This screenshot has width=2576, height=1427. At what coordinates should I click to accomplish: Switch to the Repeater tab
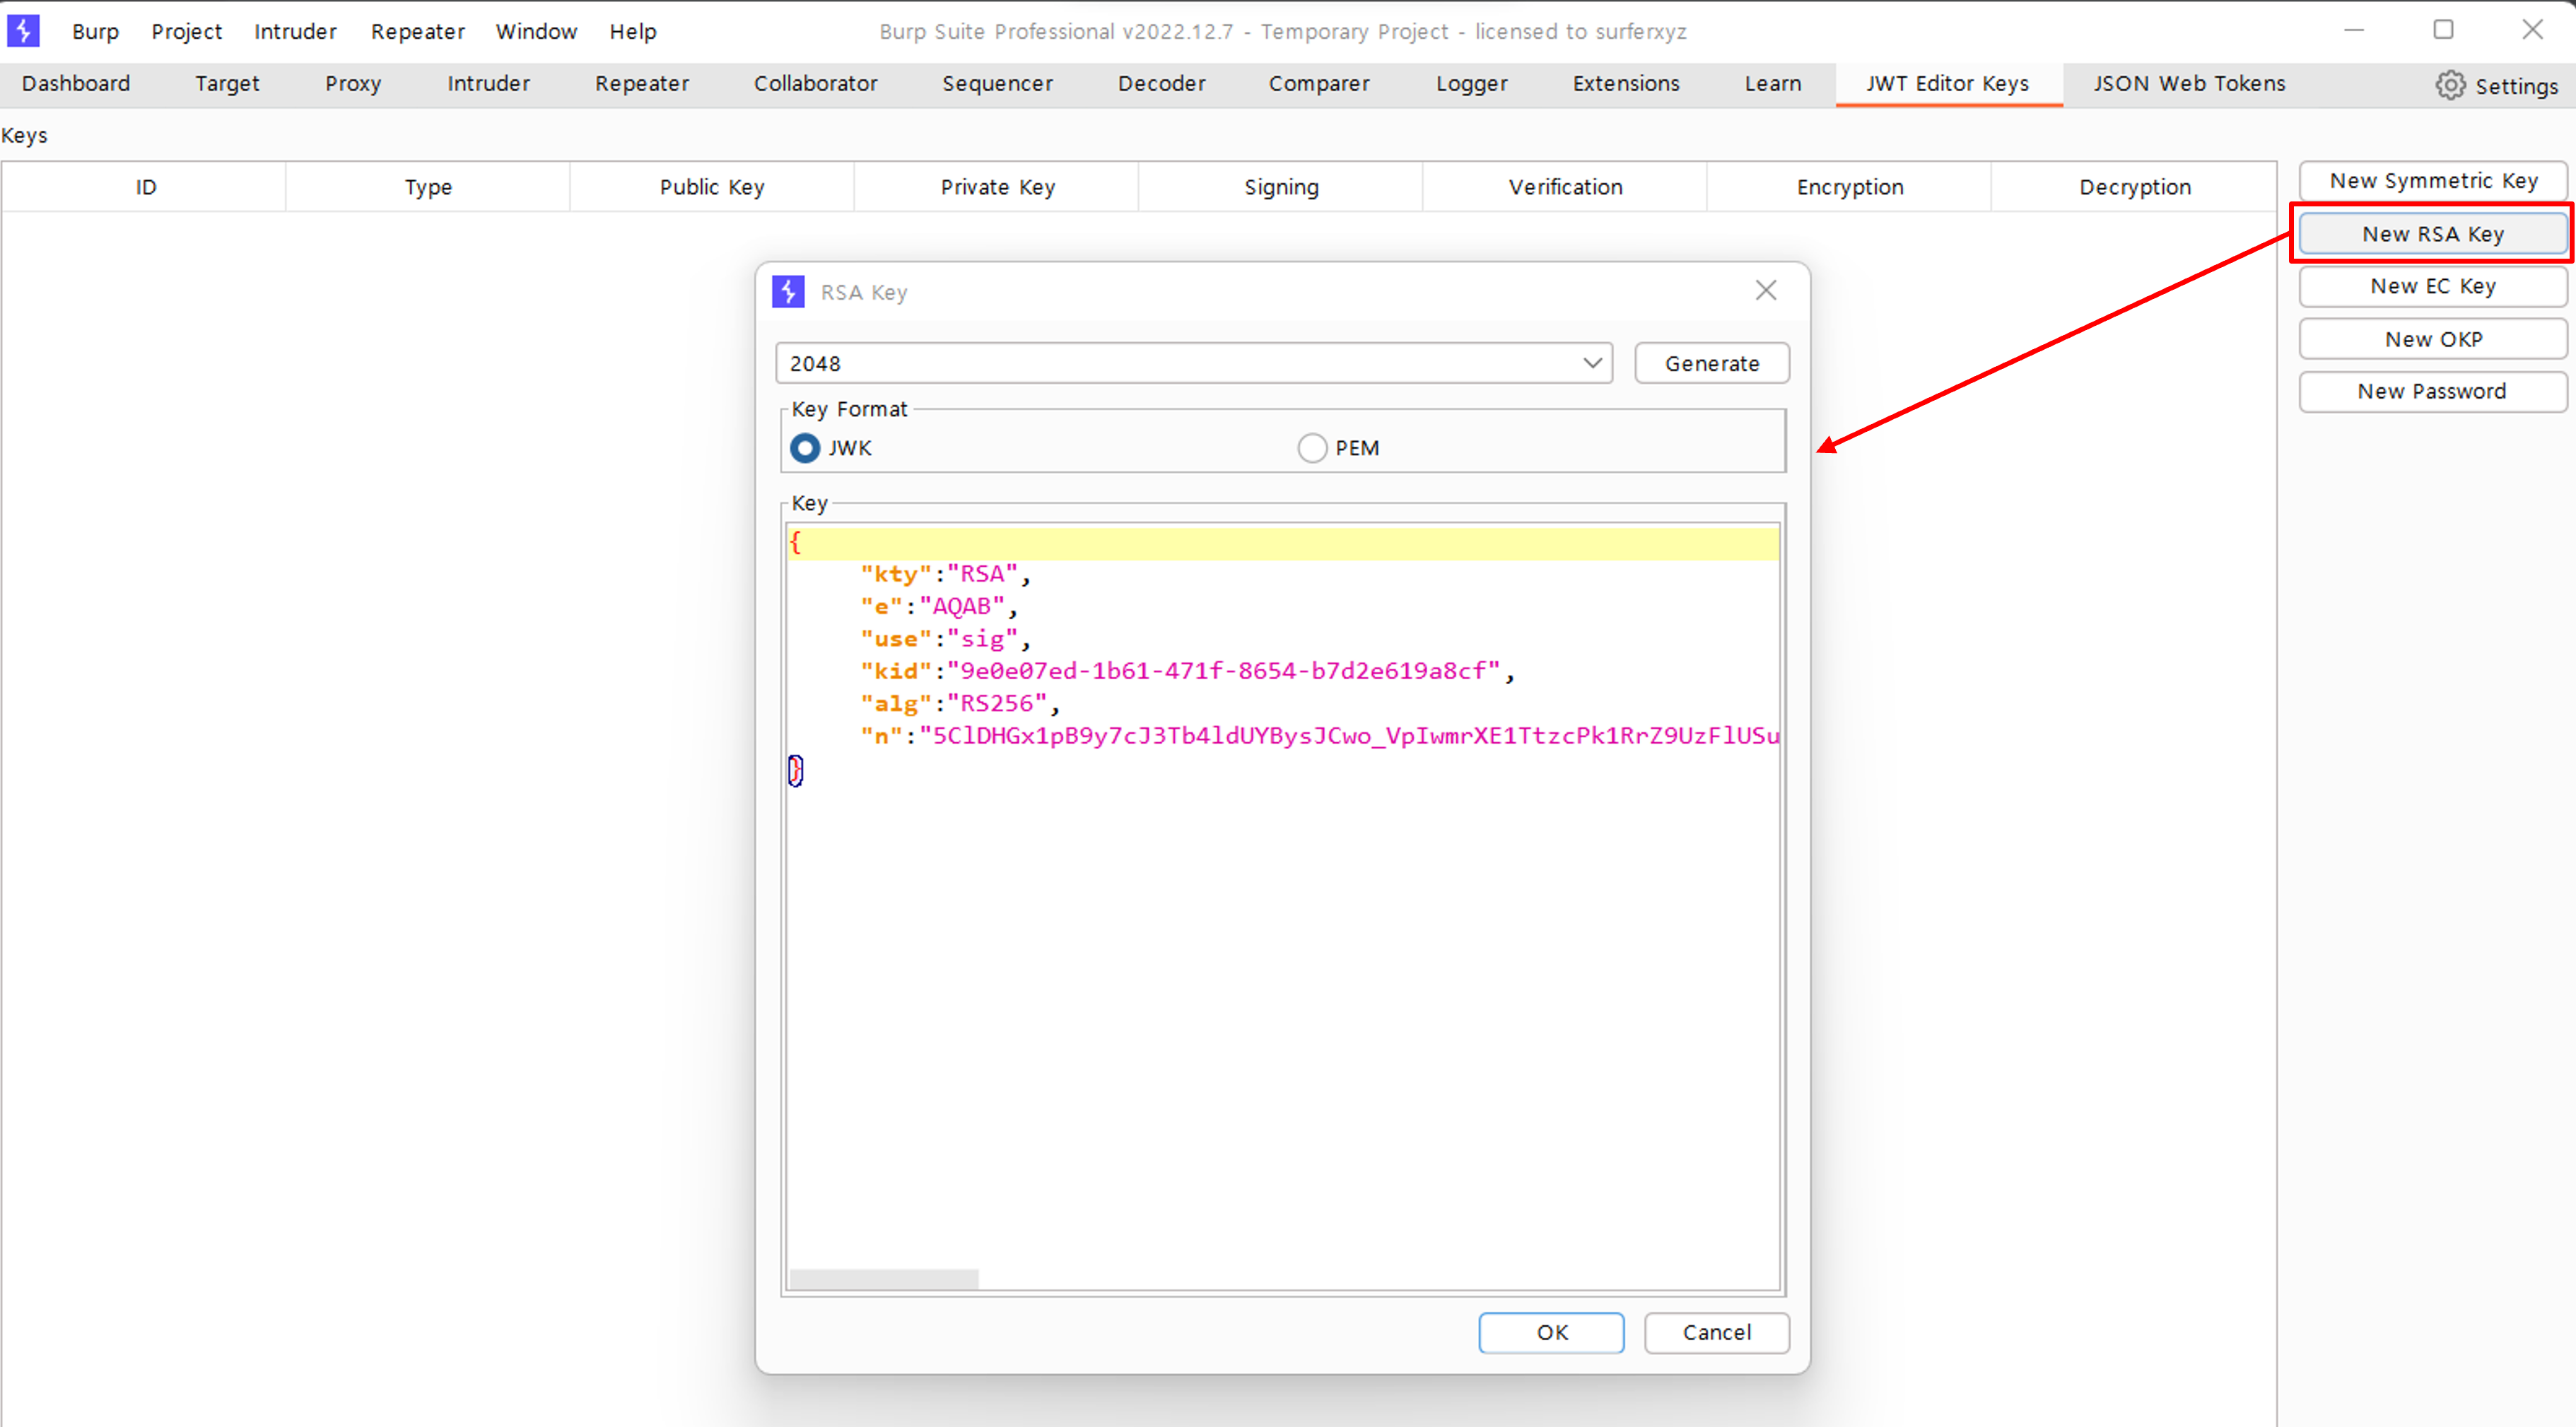[642, 84]
